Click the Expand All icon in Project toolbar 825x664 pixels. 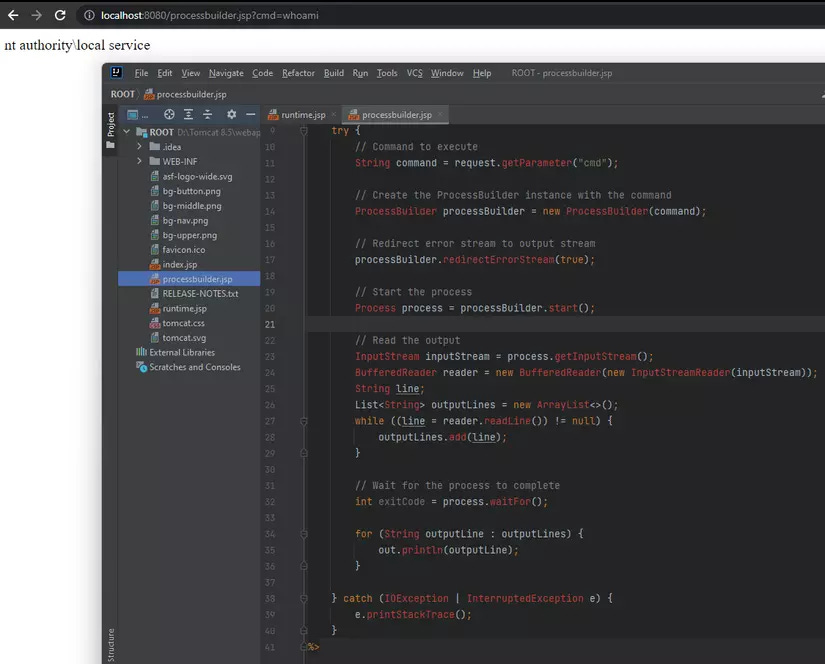click(x=188, y=115)
